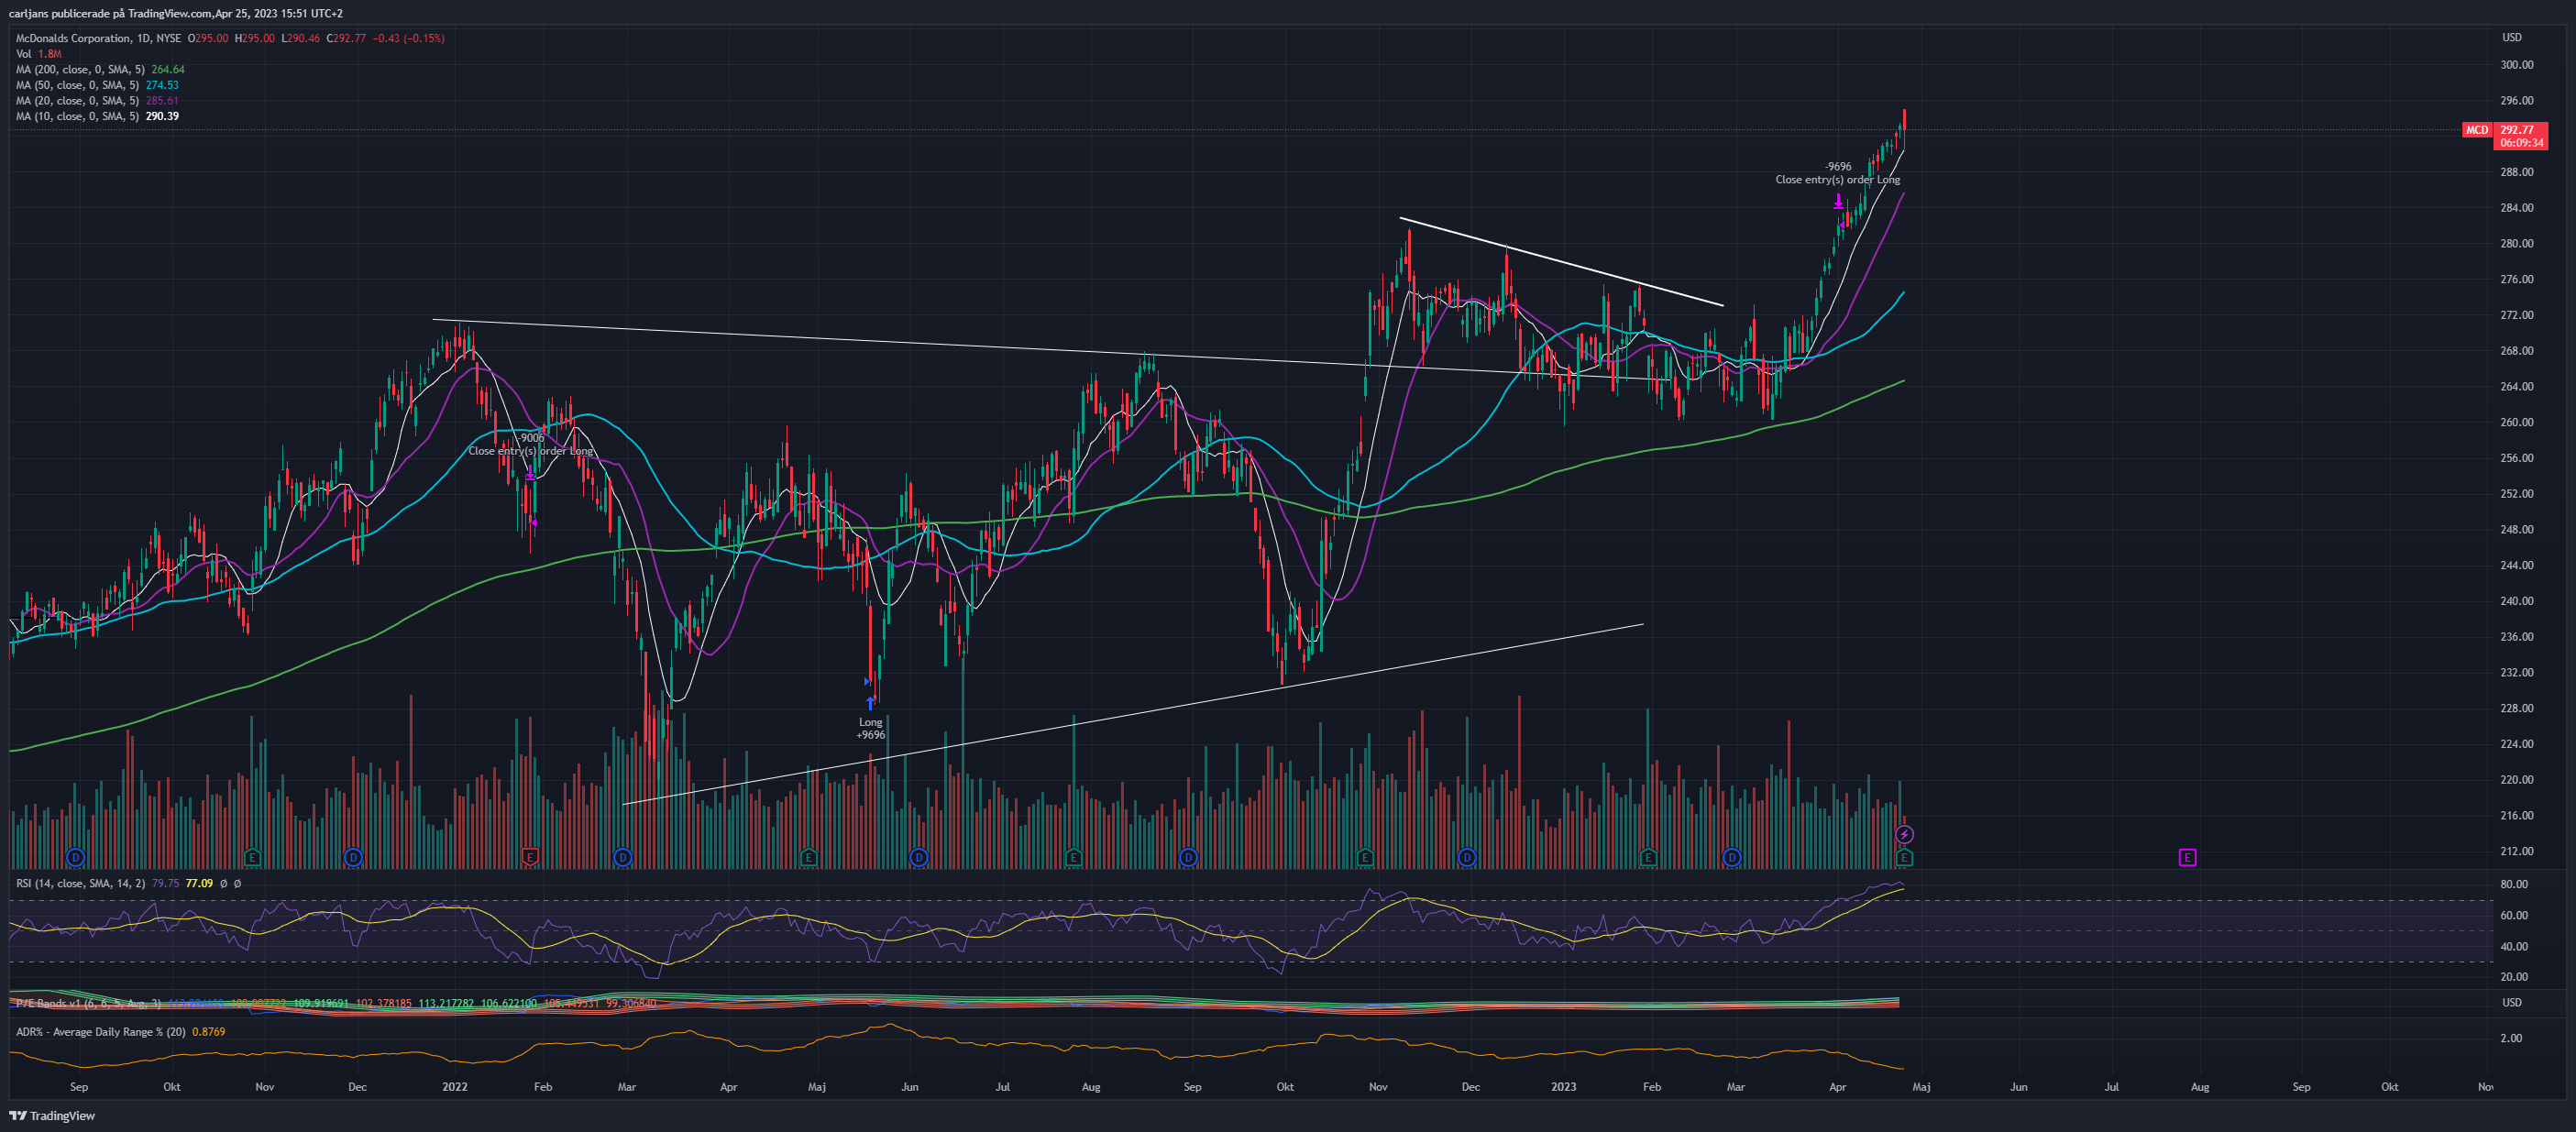Click the TradingView logo at the bottom left
The width and height of the screenshot is (2576, 1132).
(52, 1115)
